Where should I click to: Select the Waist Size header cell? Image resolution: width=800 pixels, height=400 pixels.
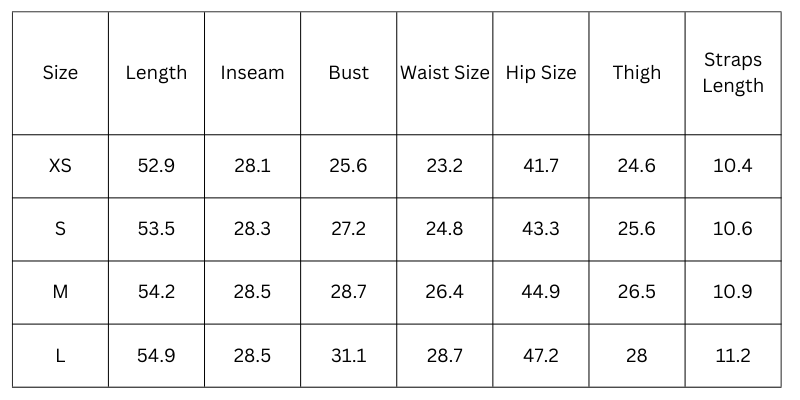(445, 73)
